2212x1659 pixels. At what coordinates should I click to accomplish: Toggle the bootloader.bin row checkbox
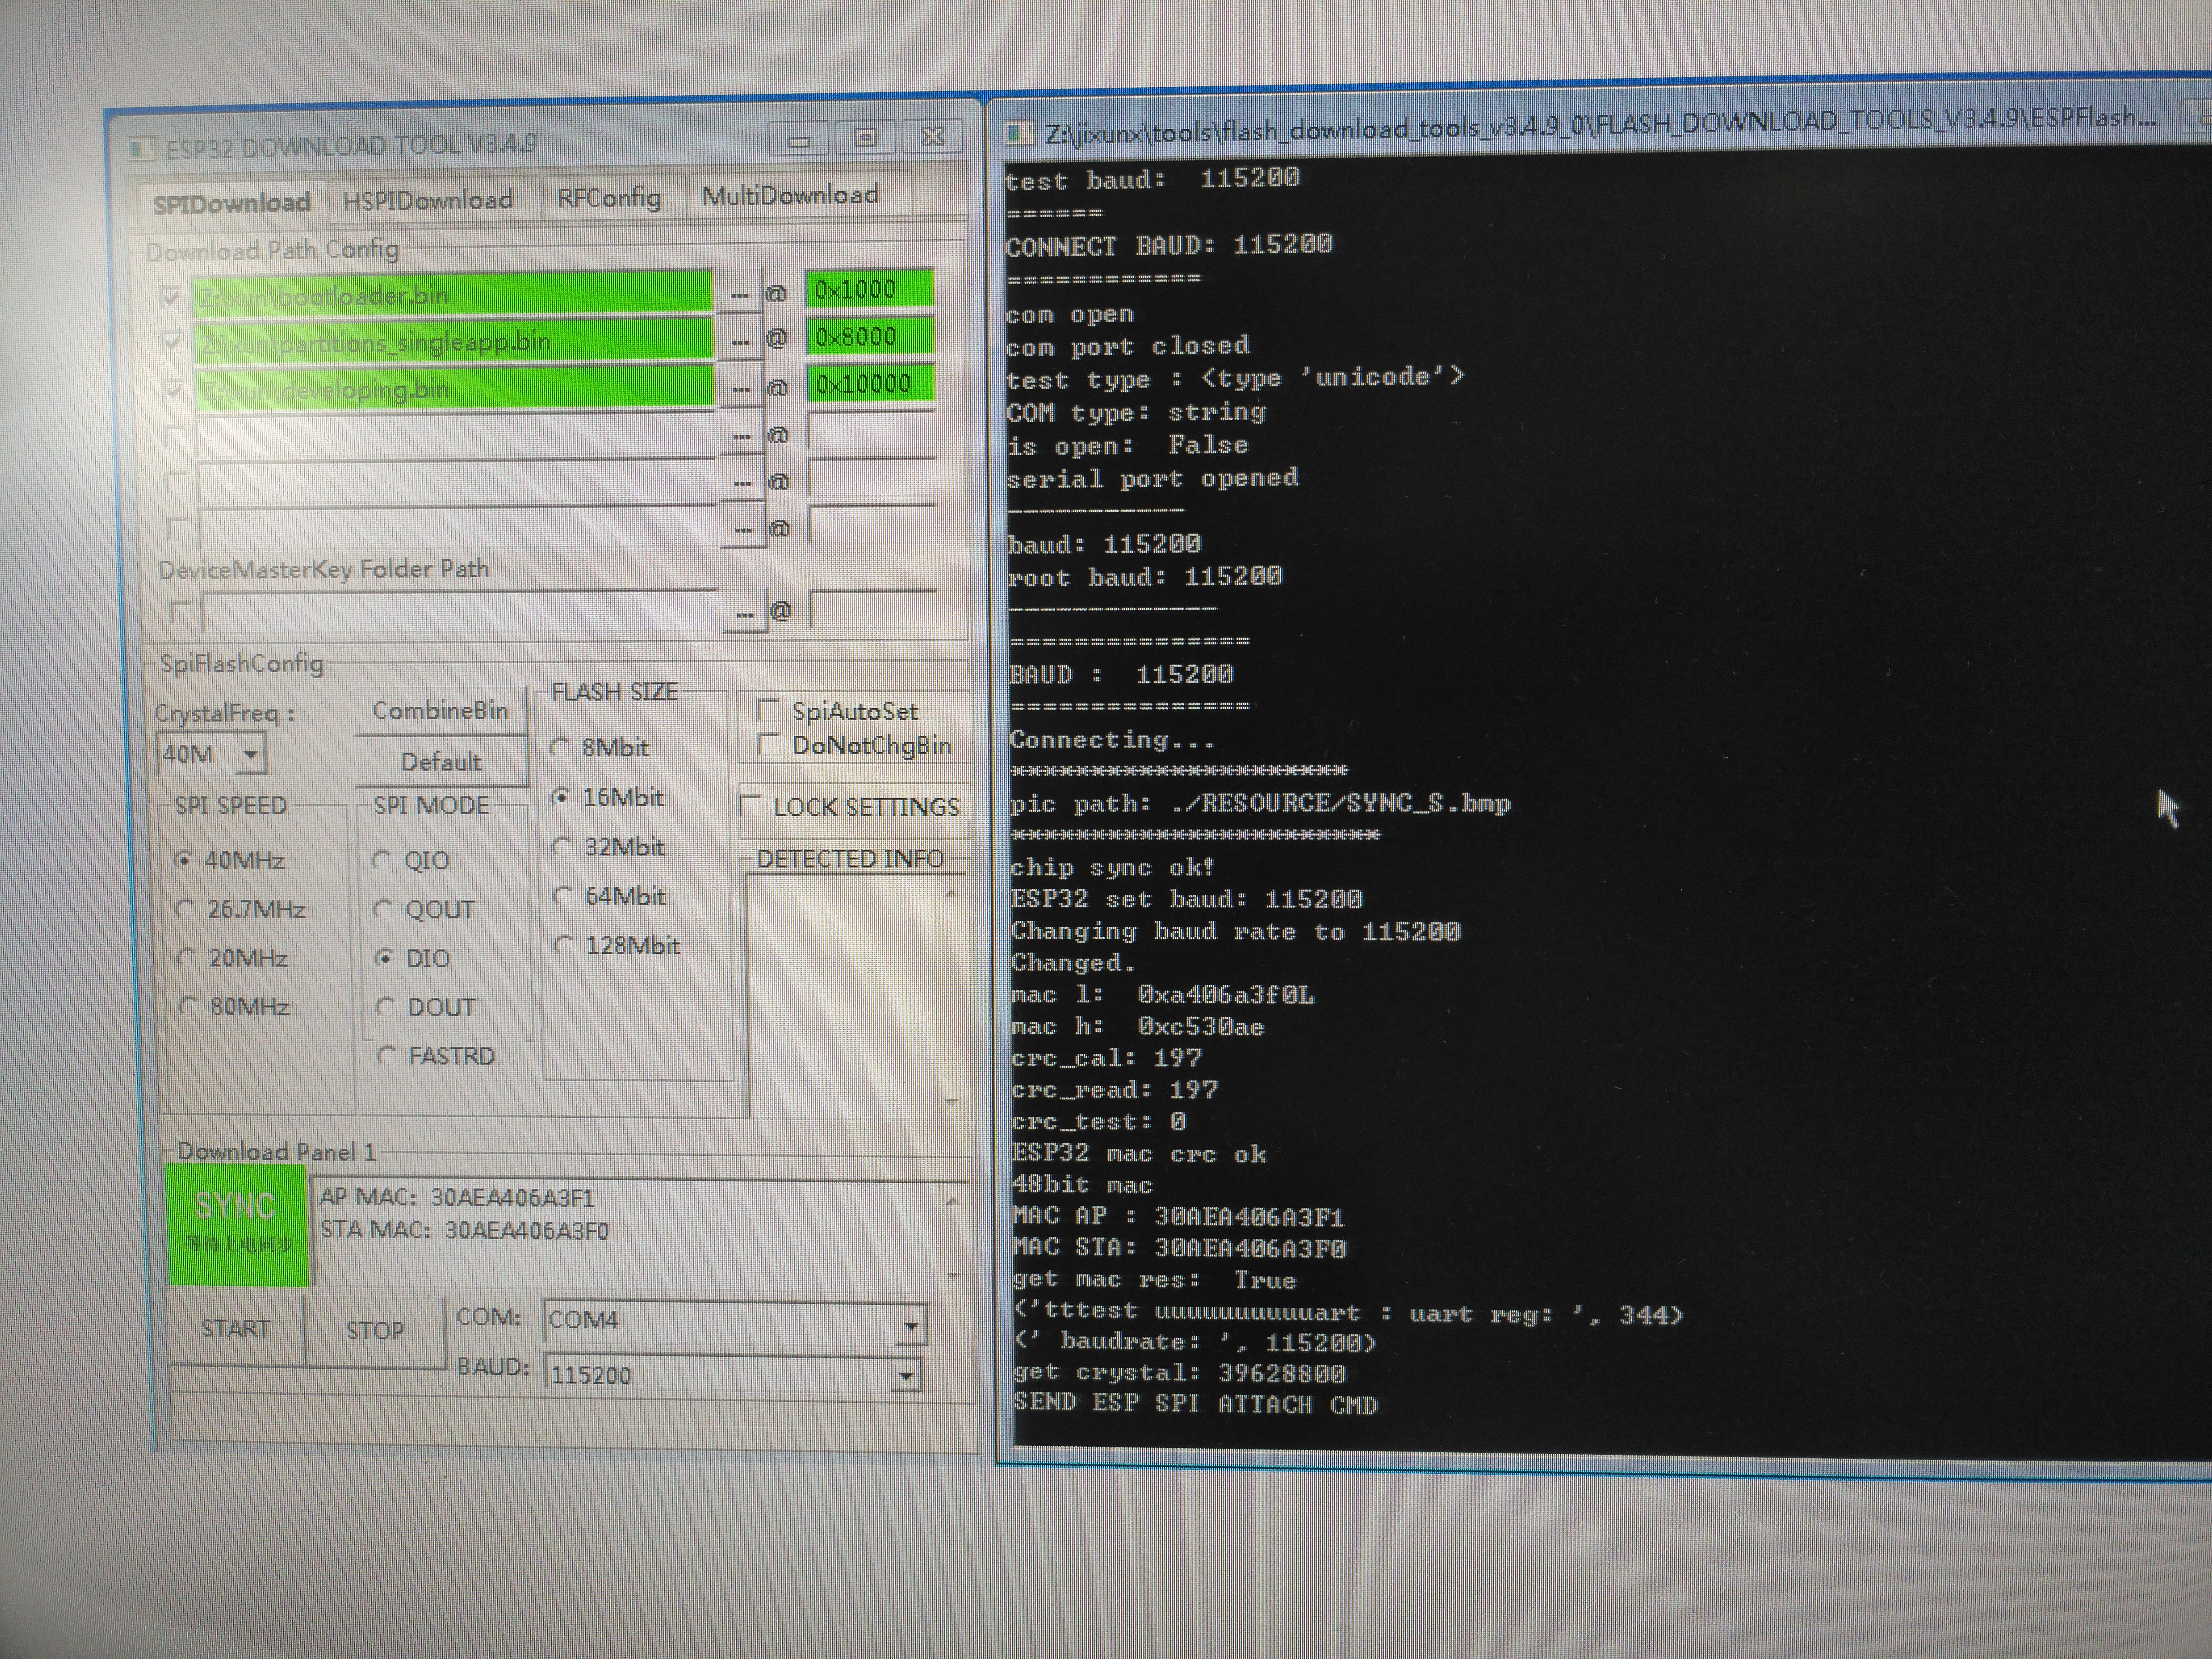click(x=171, y=298)
